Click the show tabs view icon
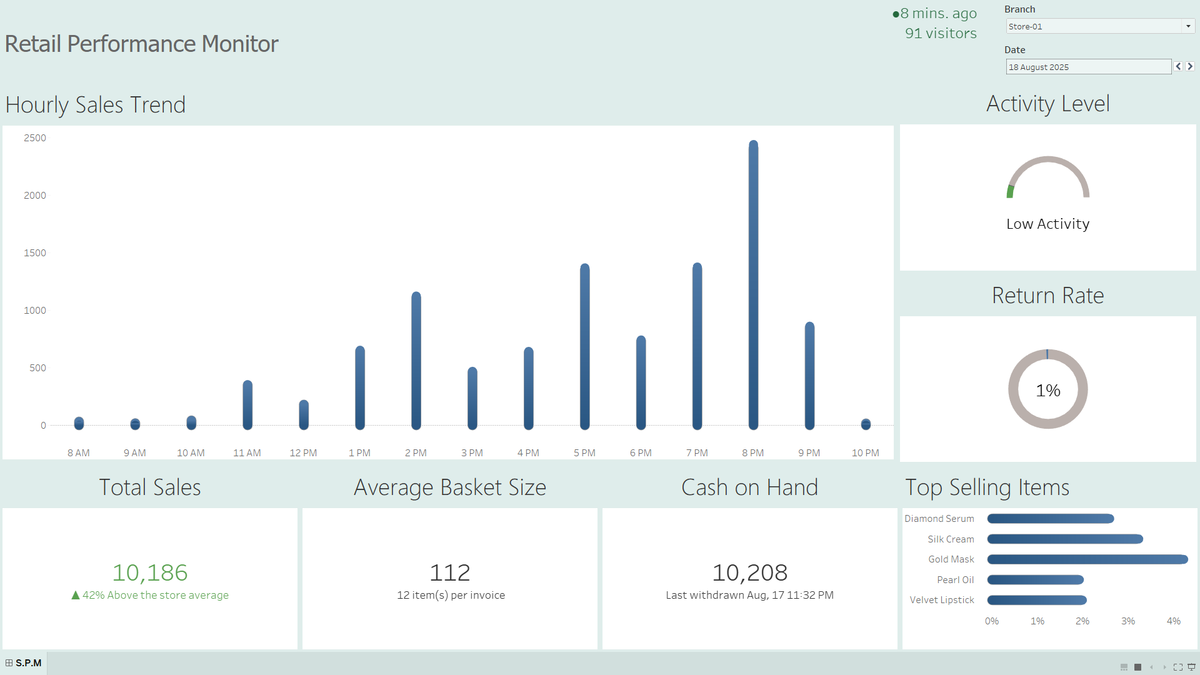The width and height of the screenshot is (1200, 675). (1138, 667)
